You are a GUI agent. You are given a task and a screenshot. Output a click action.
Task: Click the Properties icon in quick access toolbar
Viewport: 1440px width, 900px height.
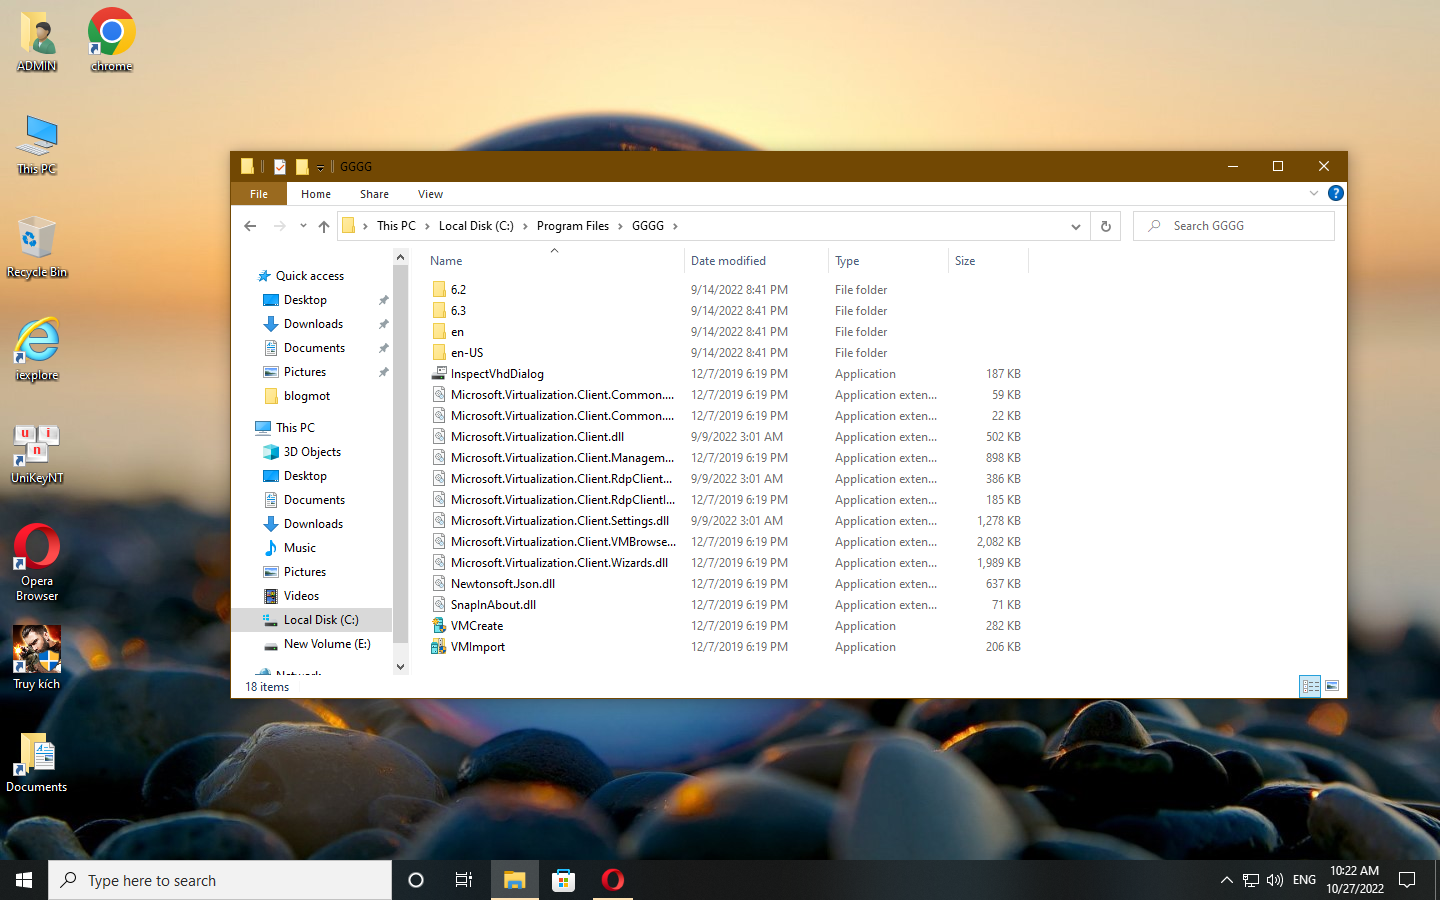coord(280,167)
